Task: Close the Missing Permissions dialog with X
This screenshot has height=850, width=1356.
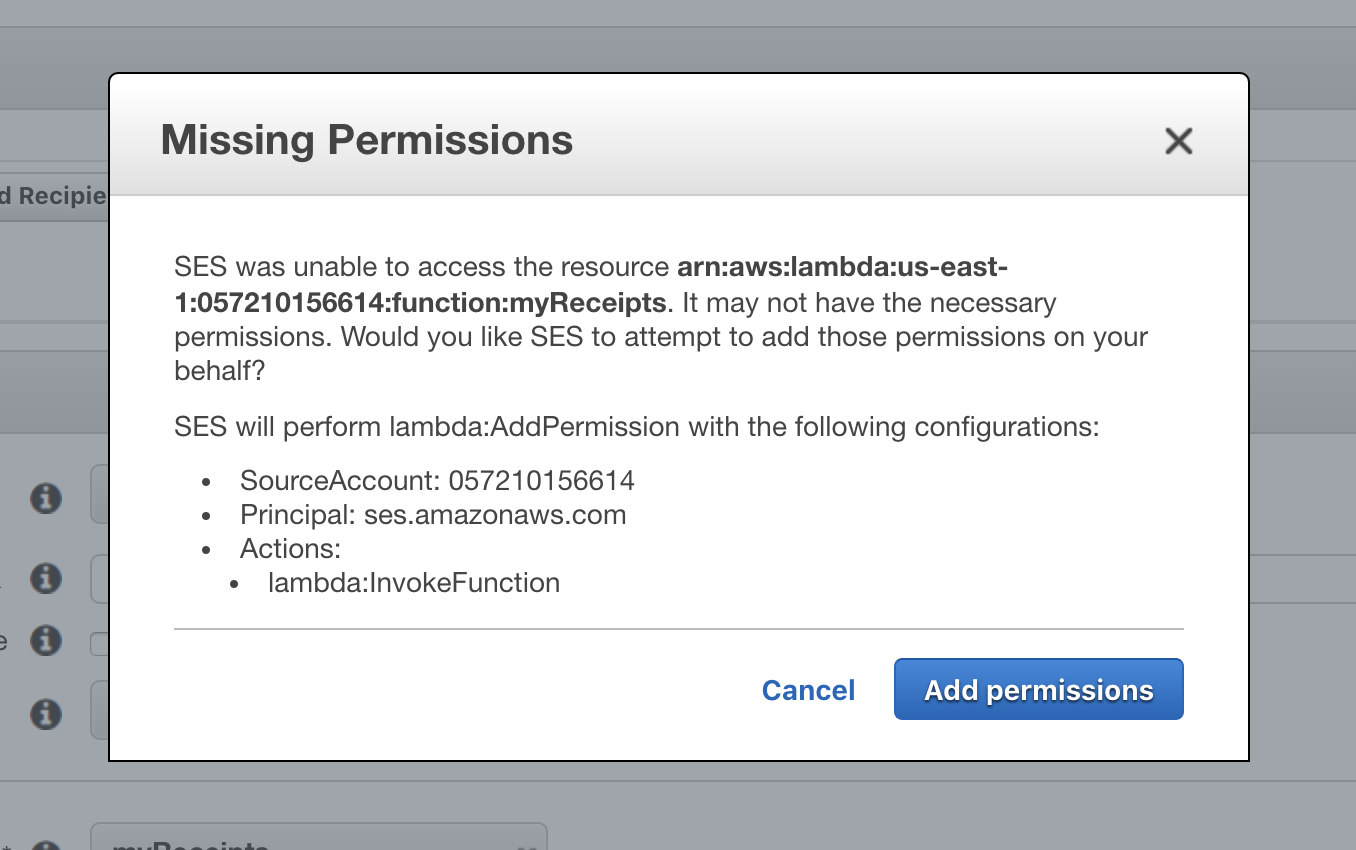Action: coord(1179,141)
